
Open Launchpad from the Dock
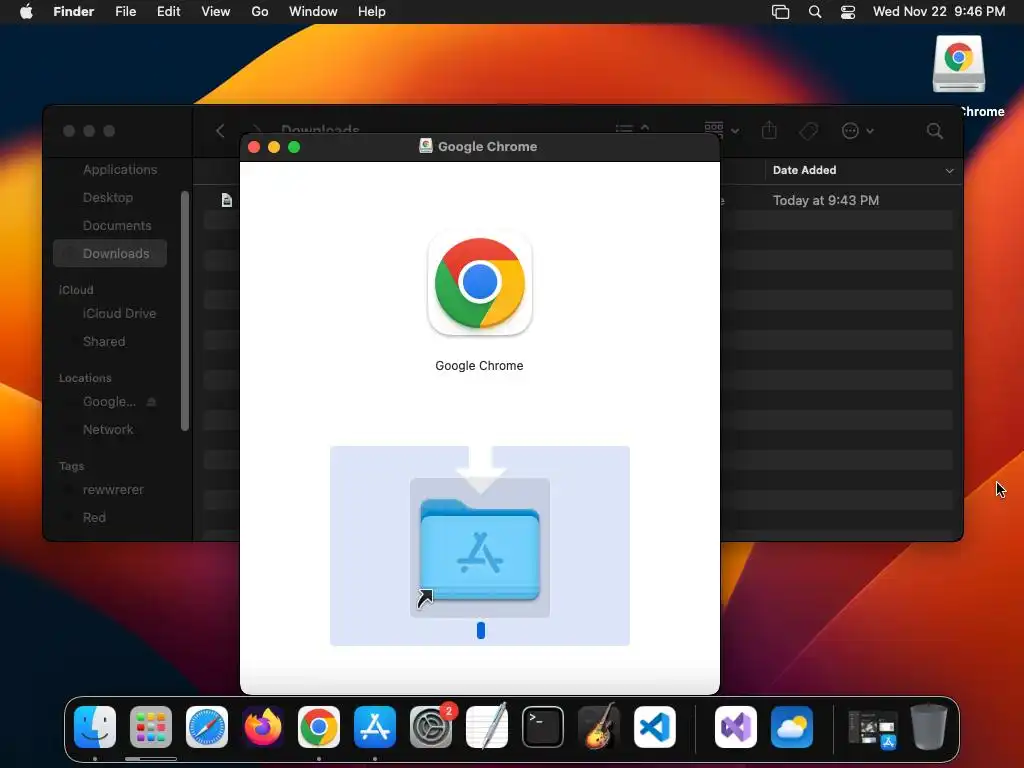pos(151,727)
